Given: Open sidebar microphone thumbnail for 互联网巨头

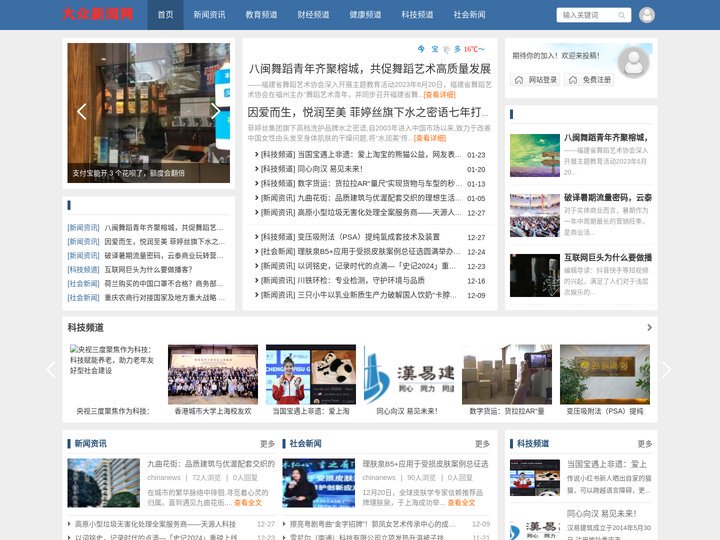Looking at the screenshot, I should tap(534, 276).
